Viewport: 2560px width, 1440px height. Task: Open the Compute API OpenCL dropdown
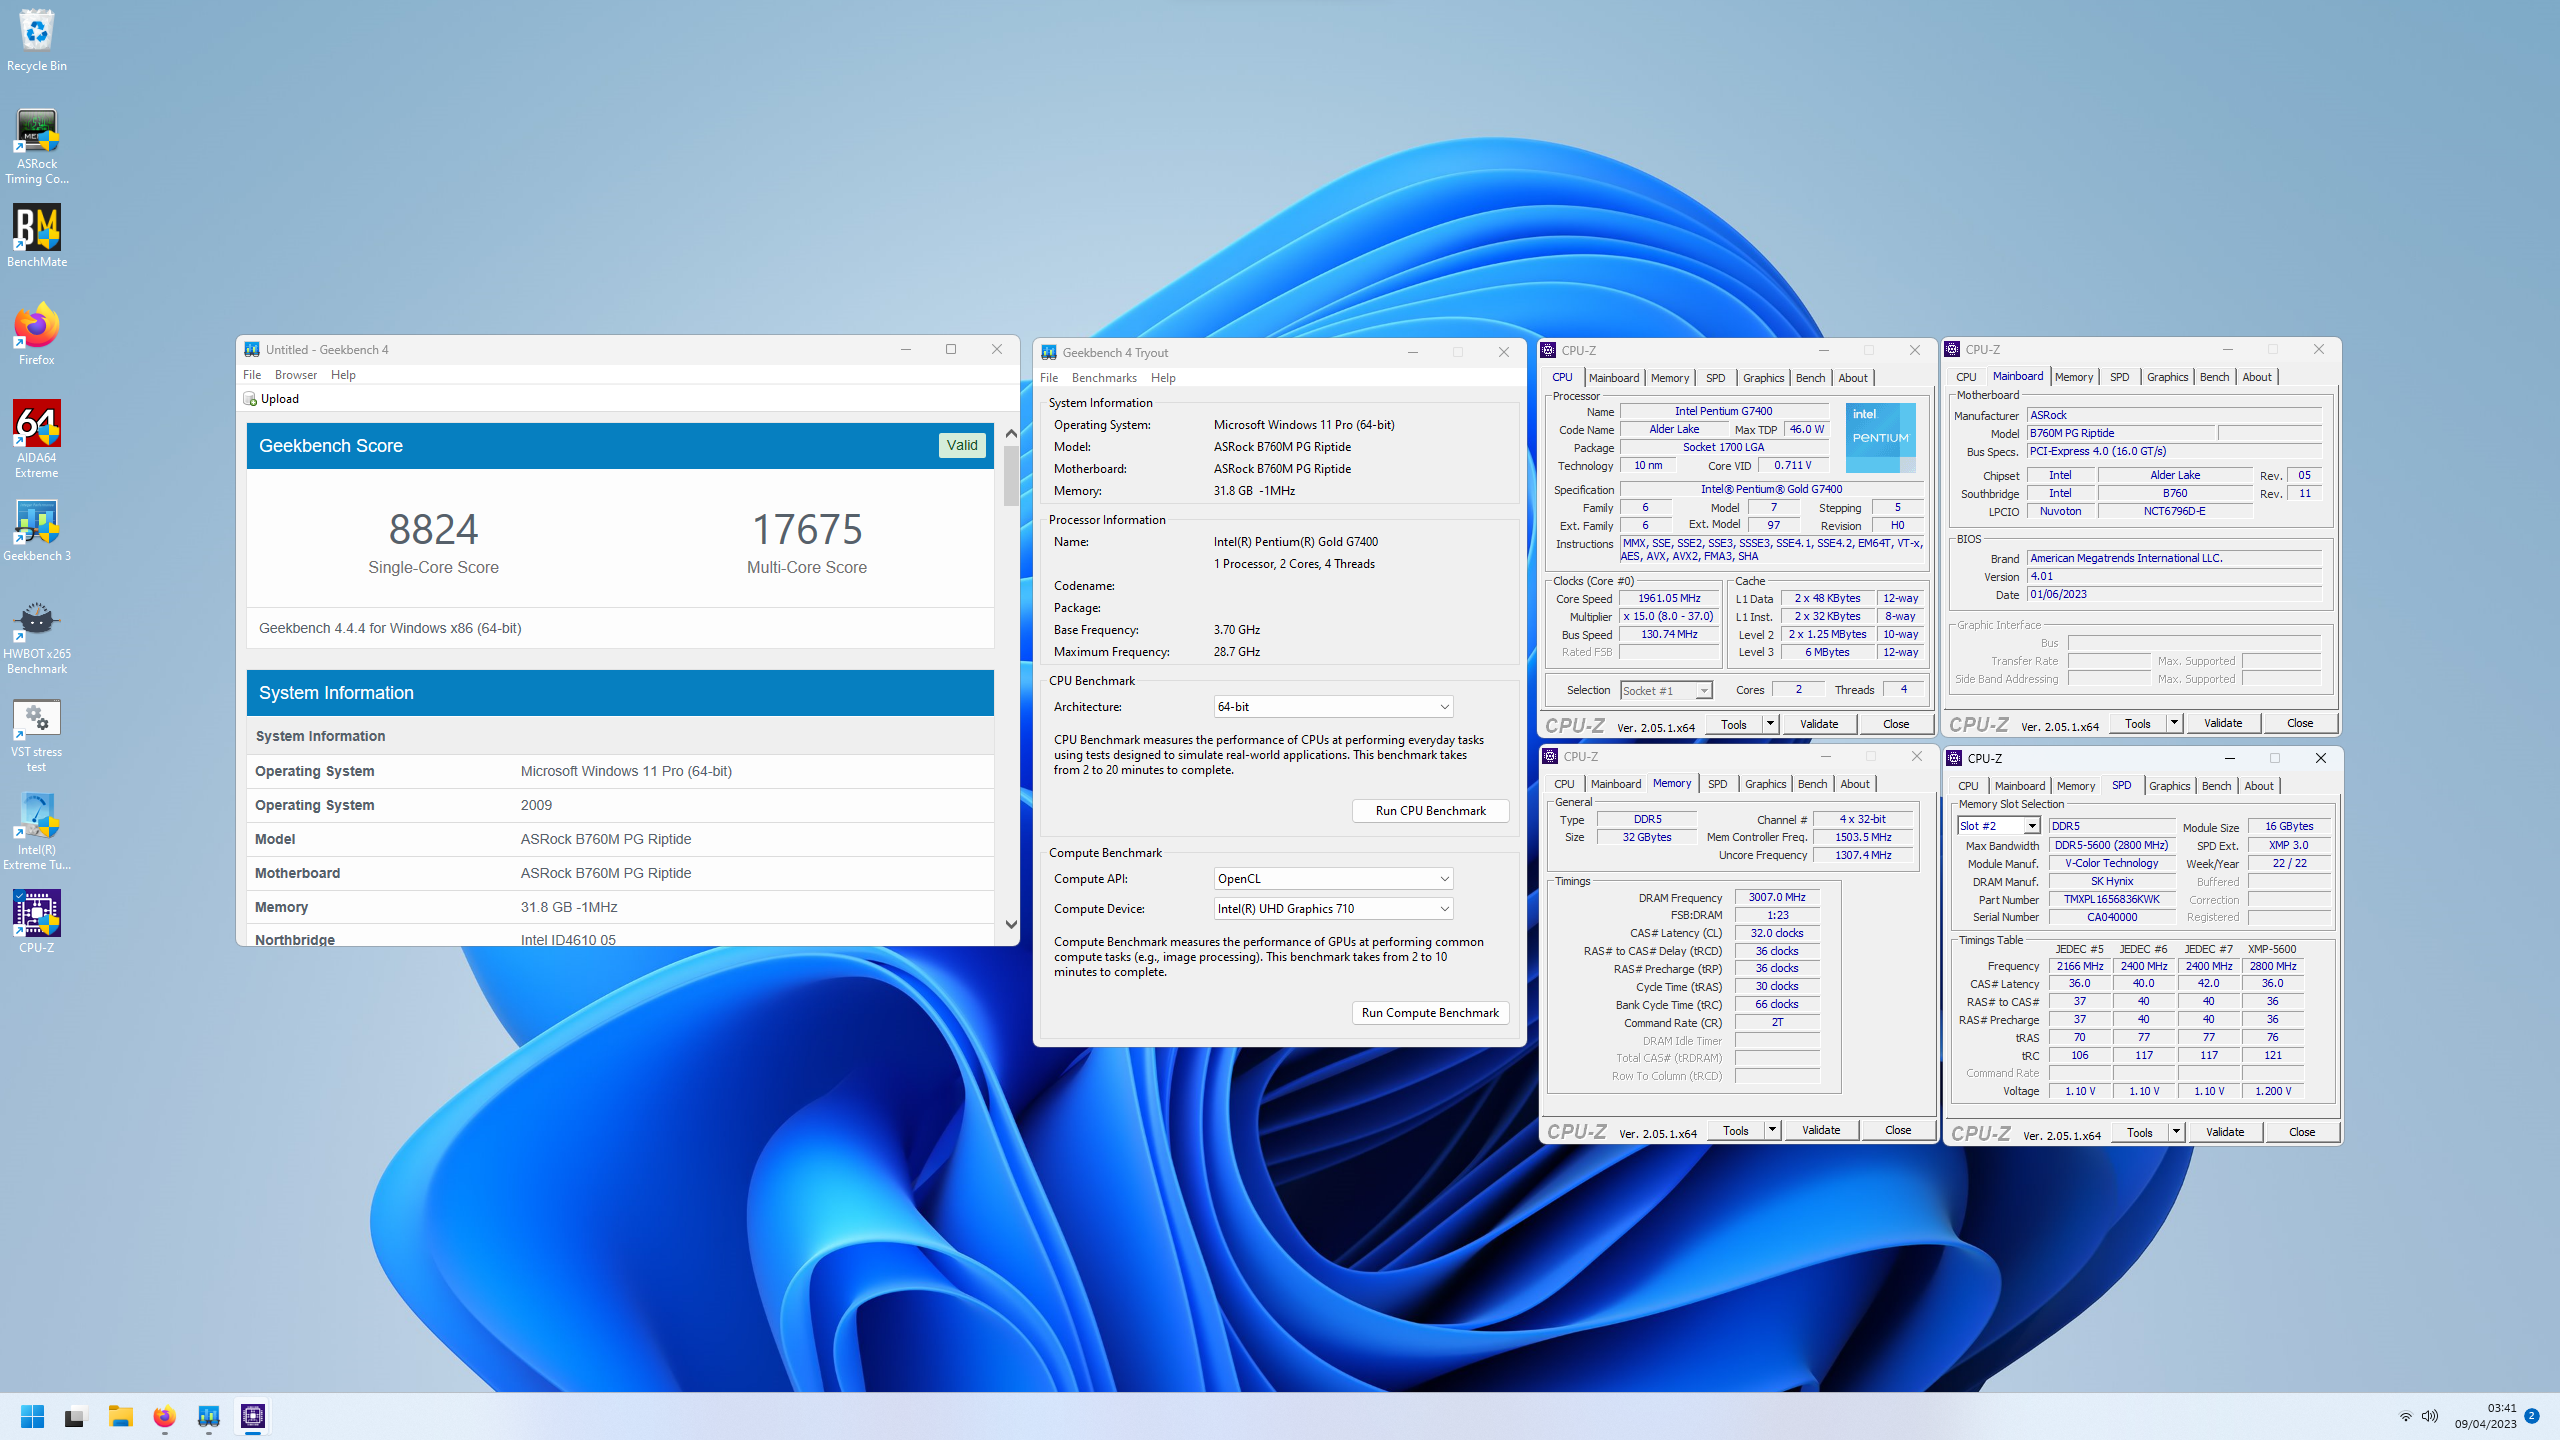click(x=1333, y=879)
